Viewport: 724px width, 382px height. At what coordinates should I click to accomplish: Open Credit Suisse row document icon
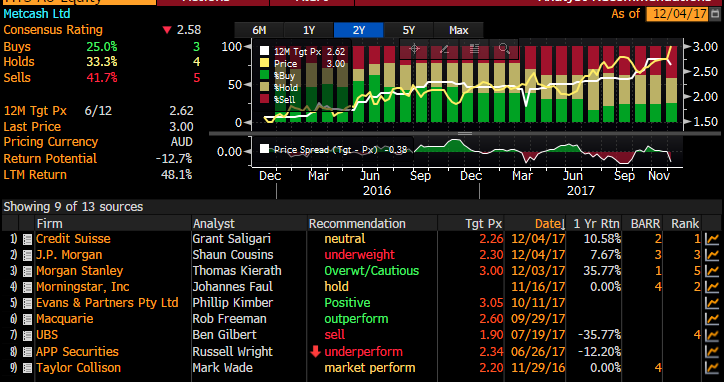[27, 239]
